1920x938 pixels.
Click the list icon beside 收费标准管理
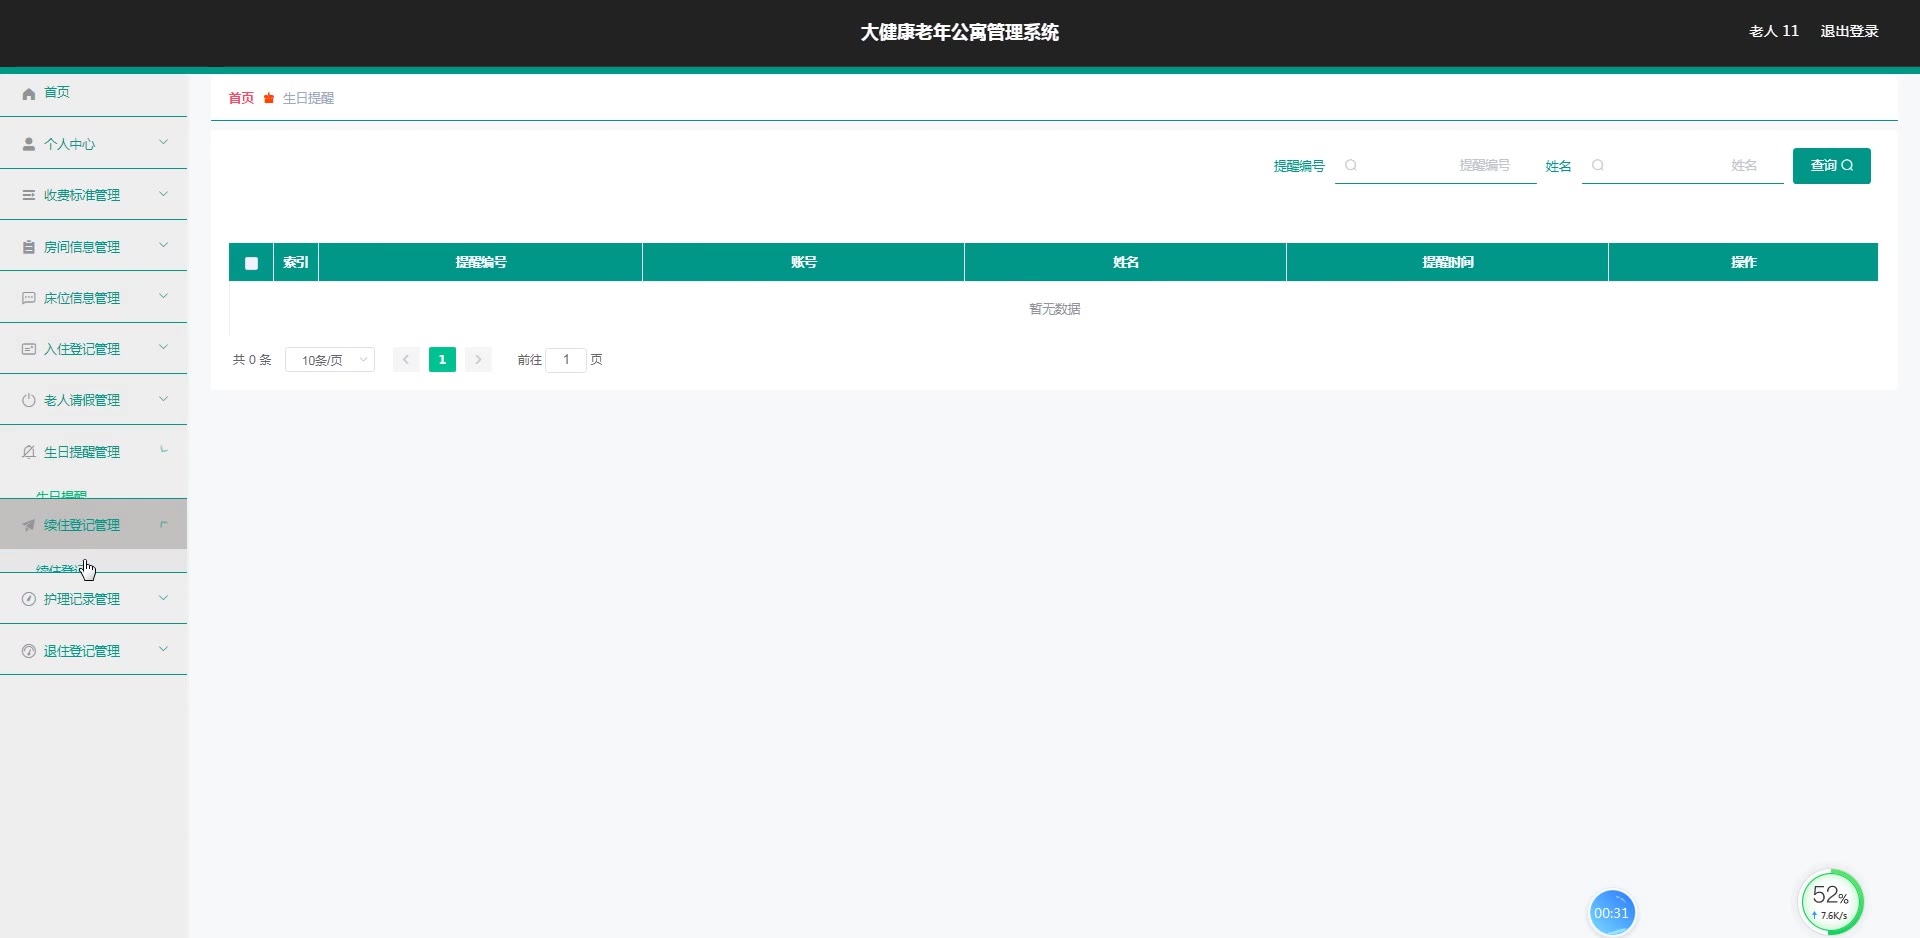point(29,195)
